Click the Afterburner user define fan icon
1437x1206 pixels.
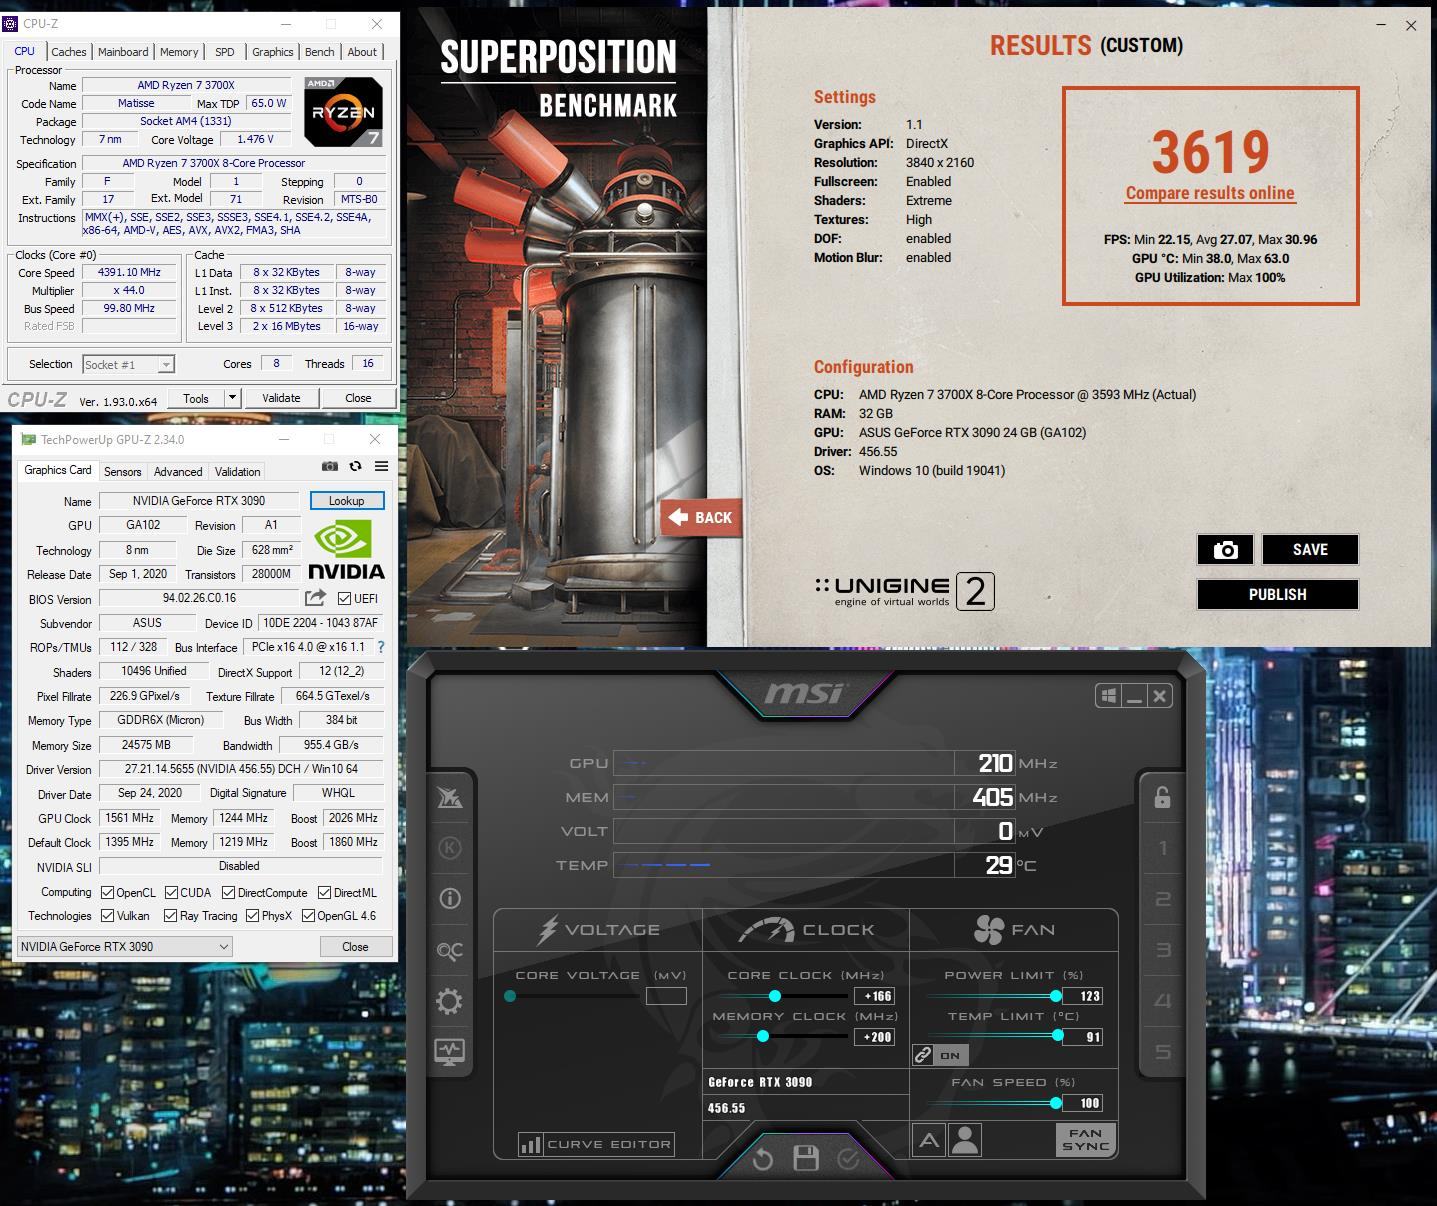click(x=965, y=1140)
